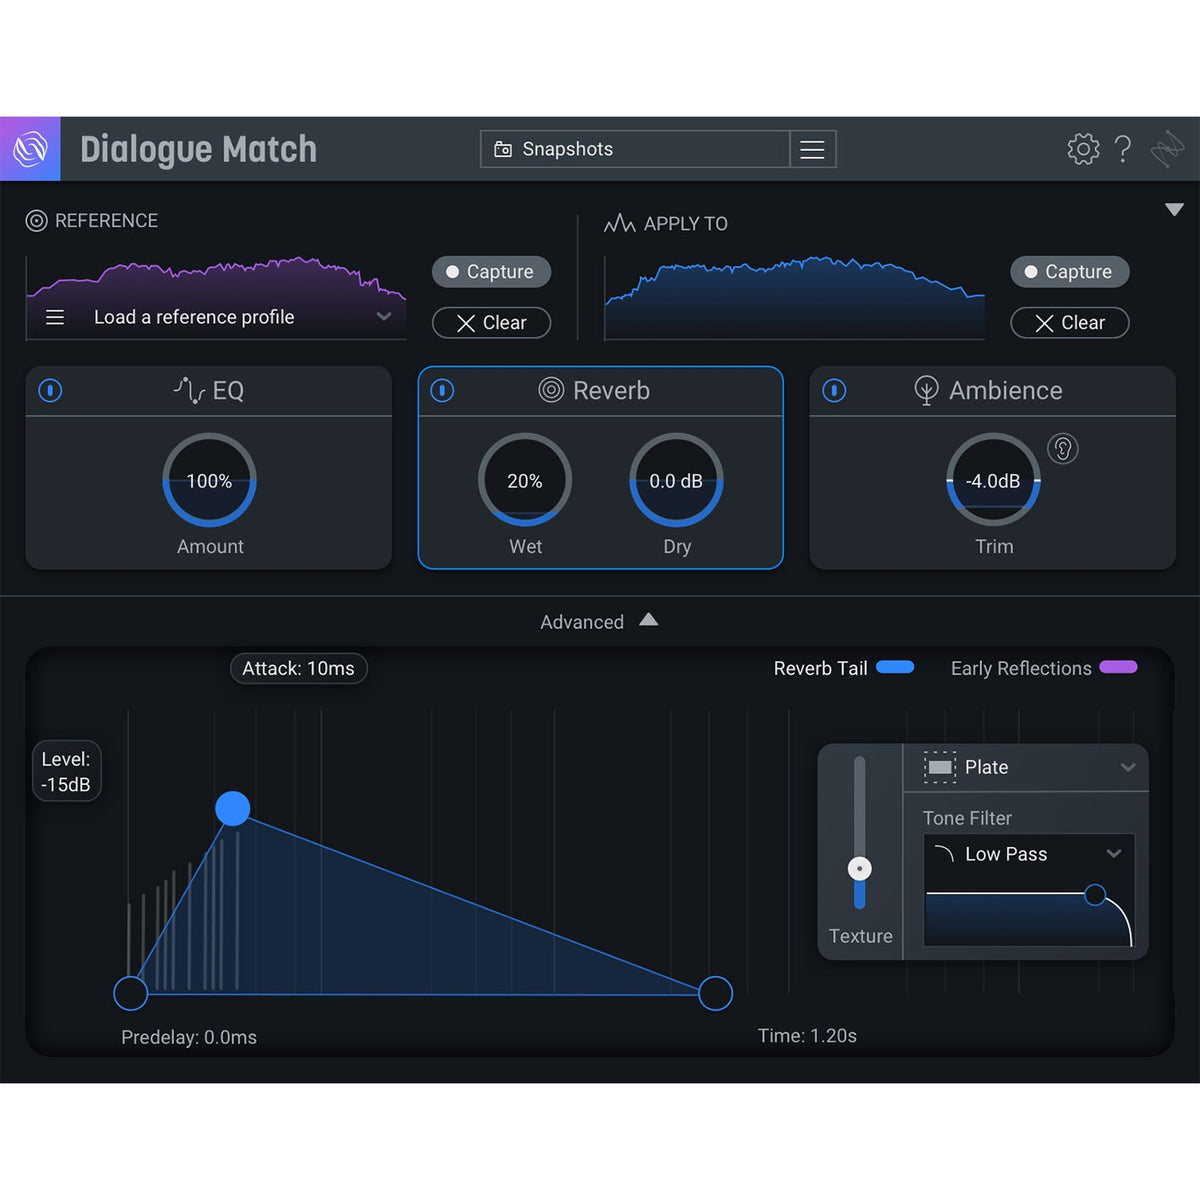Open the reference profile list menu icon
1200x1200 pixels.
pos(55,317)
